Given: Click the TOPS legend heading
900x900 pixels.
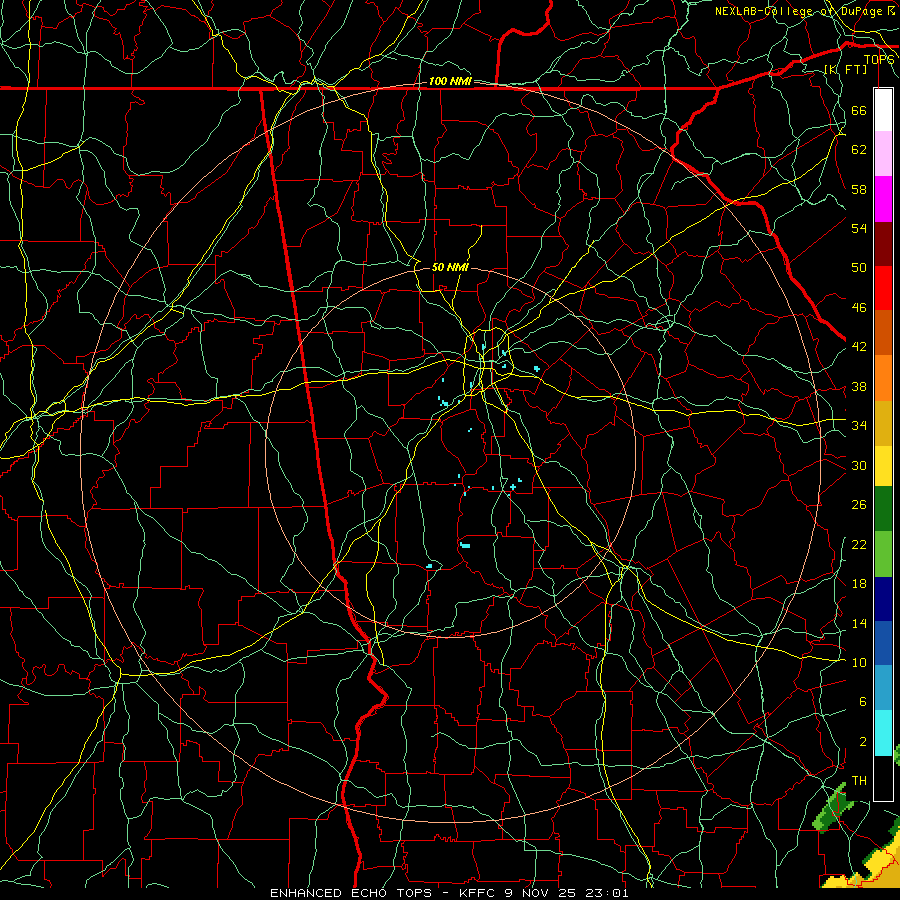Looking at the screenshot, I should [879, 59].
